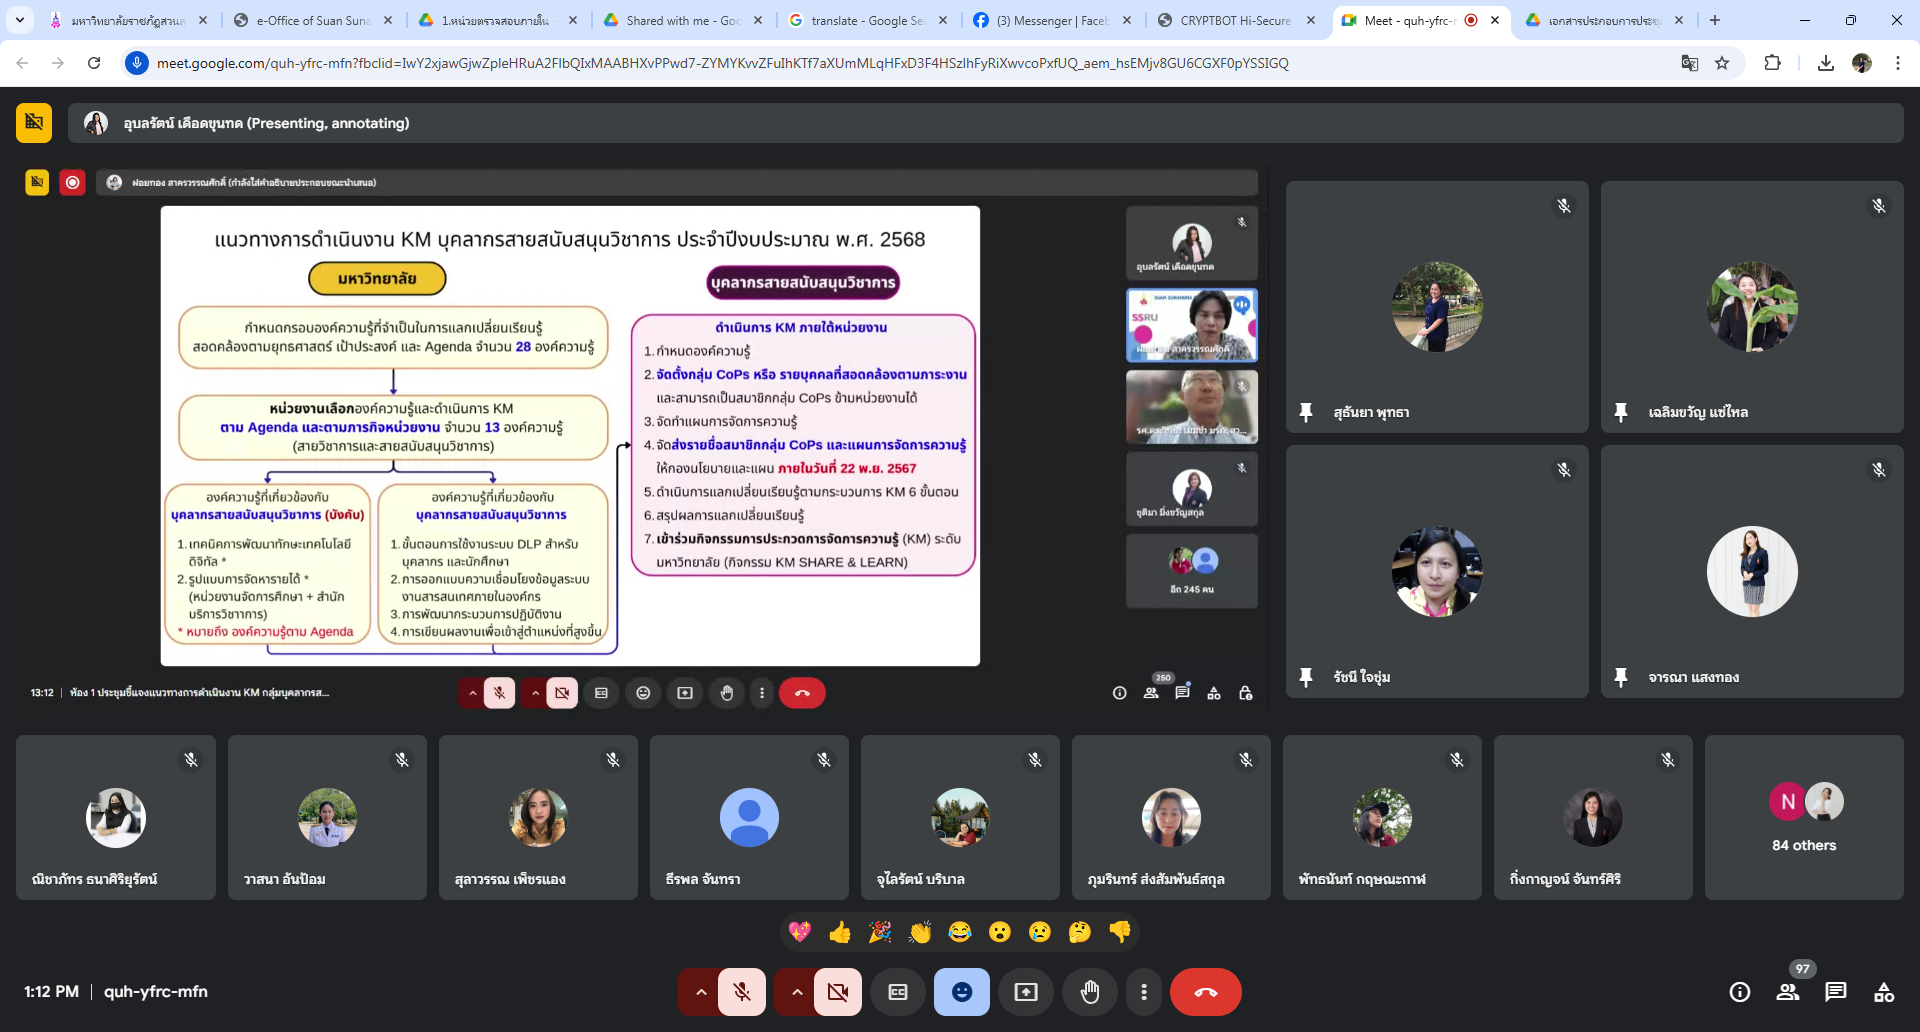Screen dimensions: 1920x1032
Task: Open the People panel with badge 97
Action: click(x=1788, y=992)
